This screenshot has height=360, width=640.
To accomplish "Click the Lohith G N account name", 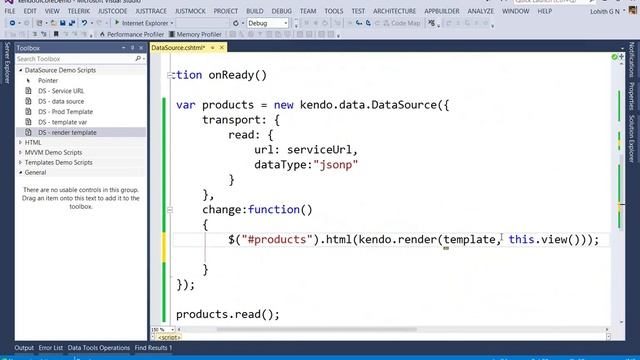I will click(605, 11).
